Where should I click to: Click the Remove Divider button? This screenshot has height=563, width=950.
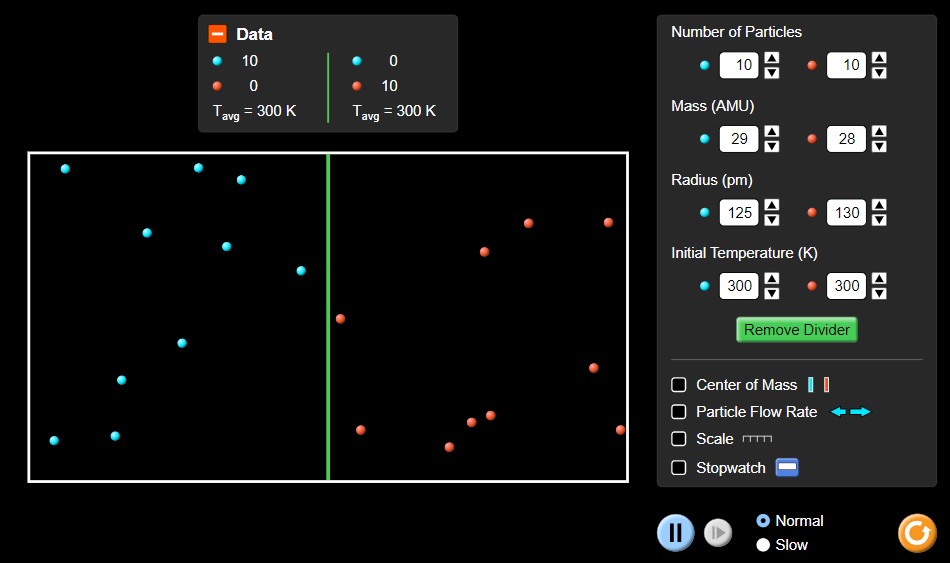point(797,330)
